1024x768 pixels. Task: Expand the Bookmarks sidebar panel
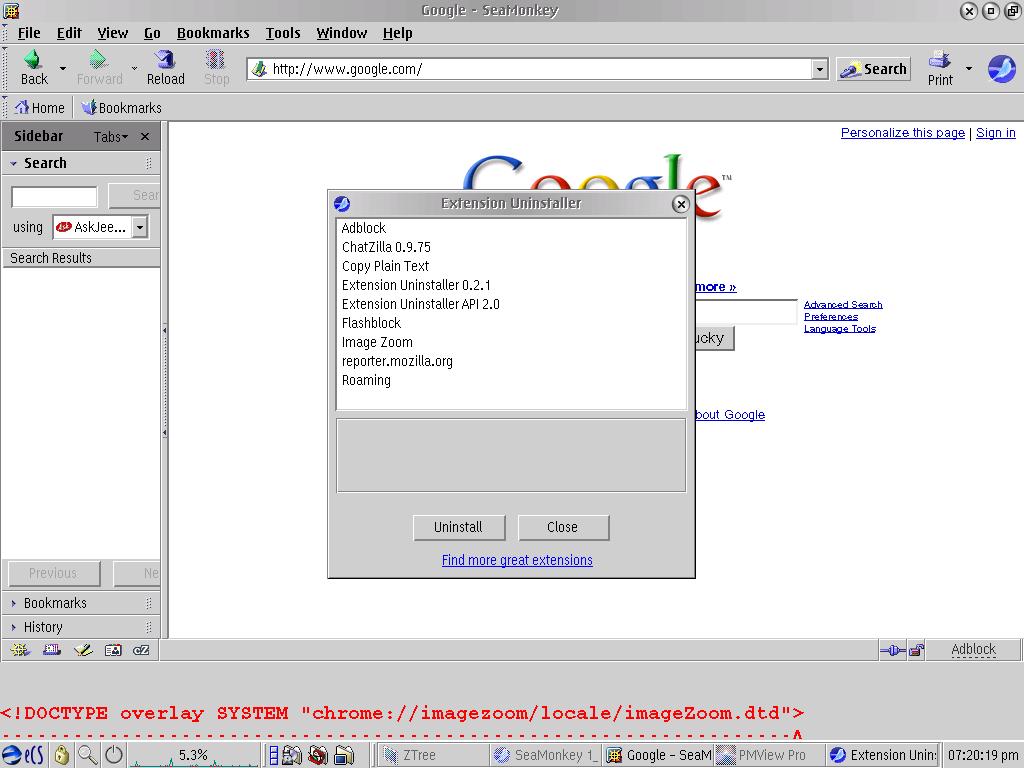pyautogui.click(x=55, y=603)
